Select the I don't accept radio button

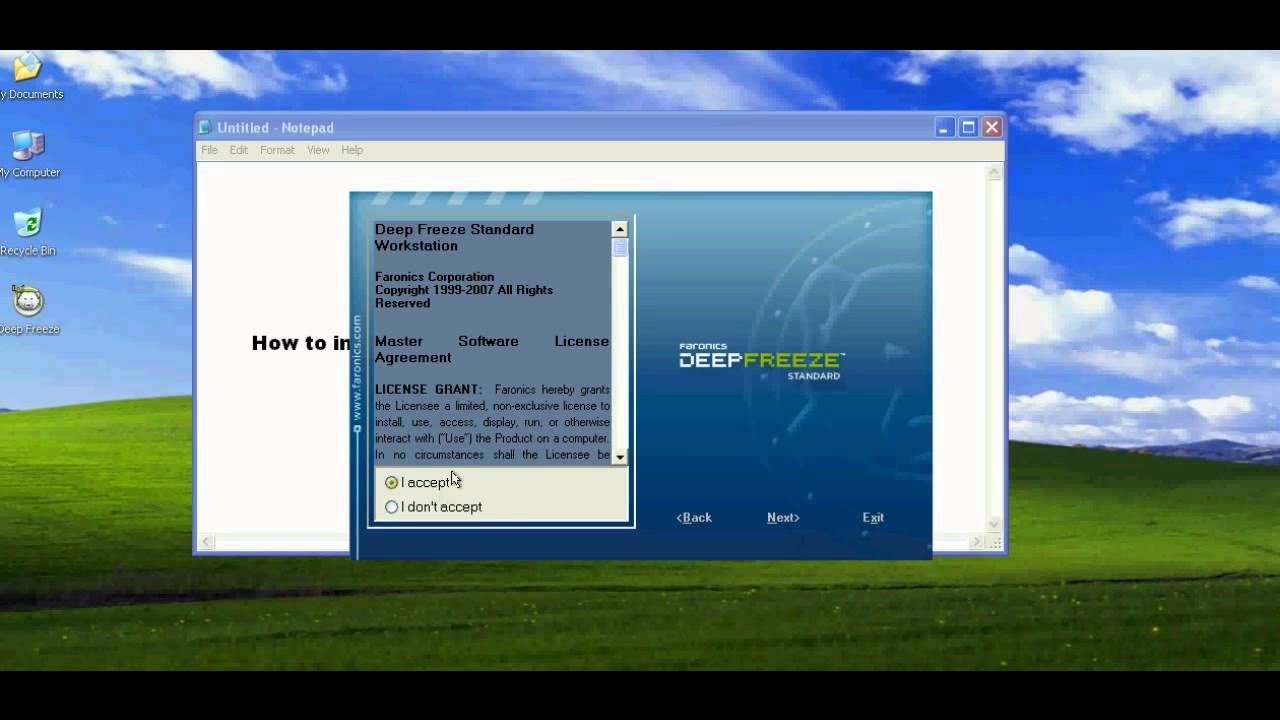pyautogui.click(x=392, y=507)
